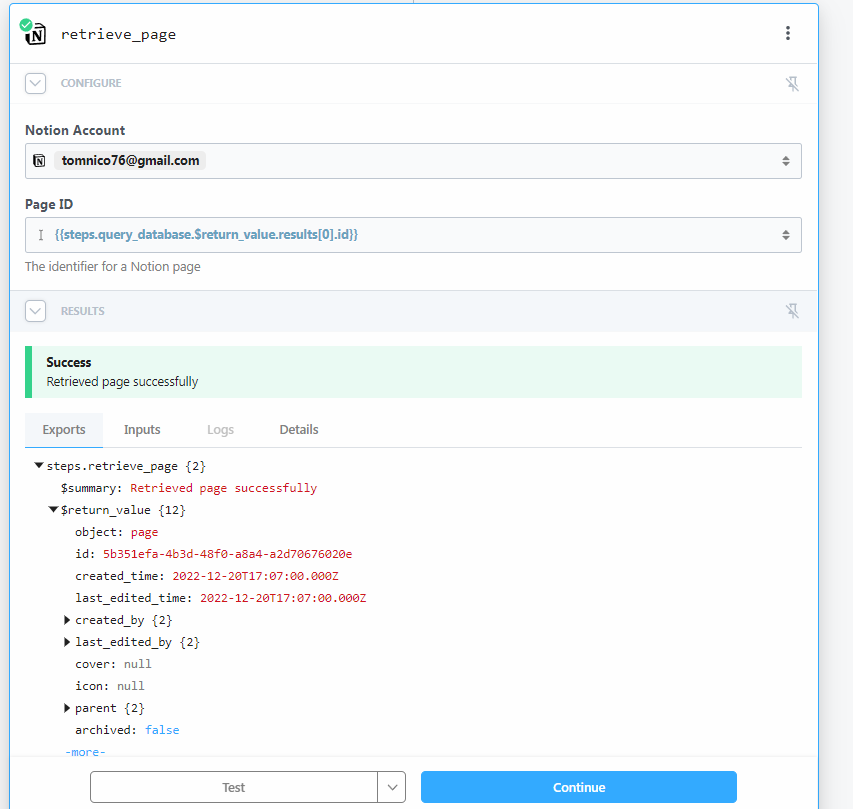Image resolution: width=853 pixels, height=809 pixels.
Task: Toggle the pin on the CONFIGURE section
Action: tap(792, 83)
